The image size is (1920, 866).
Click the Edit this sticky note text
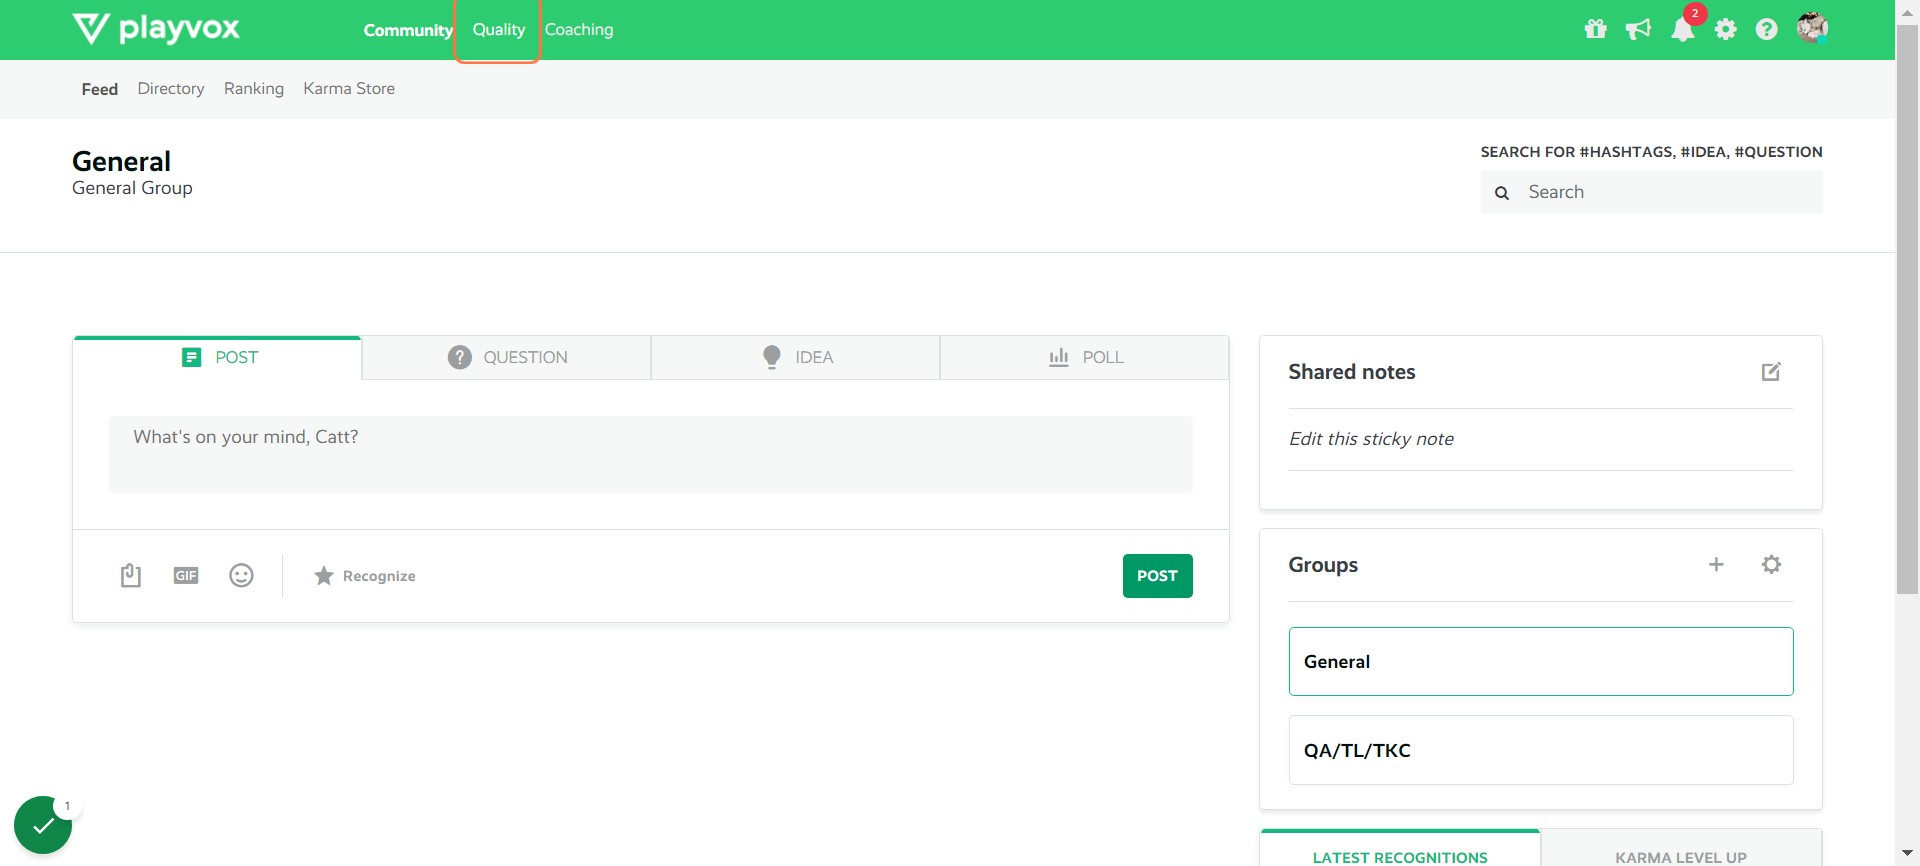click(x=1371, y=439)
